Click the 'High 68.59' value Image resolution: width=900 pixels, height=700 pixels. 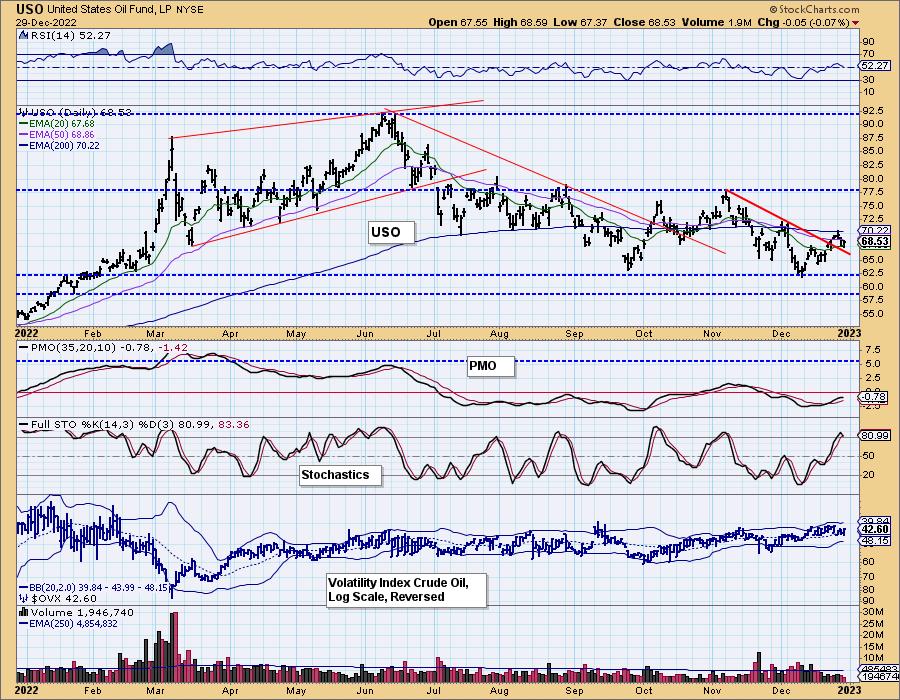click(x=520, y=22)
